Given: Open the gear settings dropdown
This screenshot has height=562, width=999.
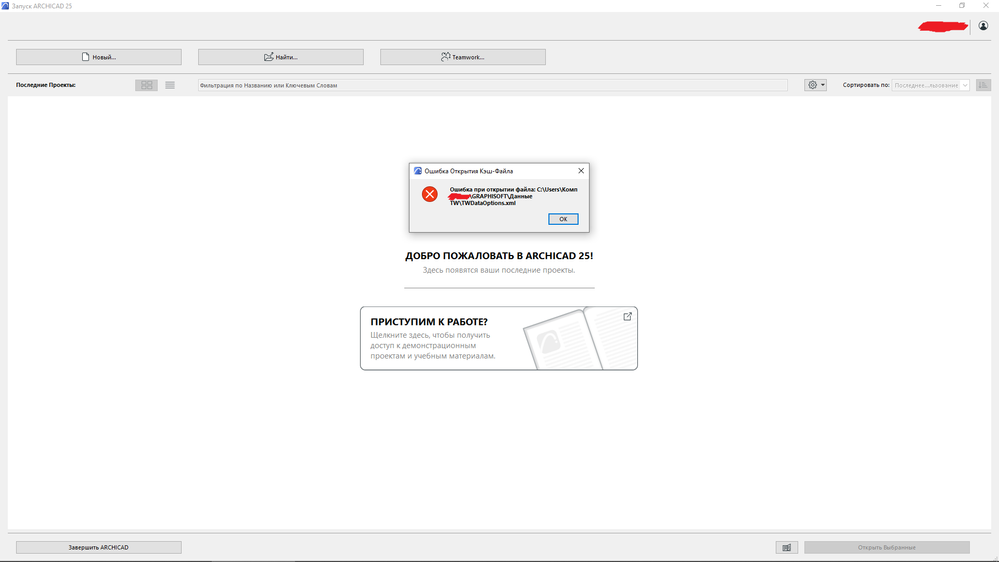Looking at the screenshot, I should point(816,85).
